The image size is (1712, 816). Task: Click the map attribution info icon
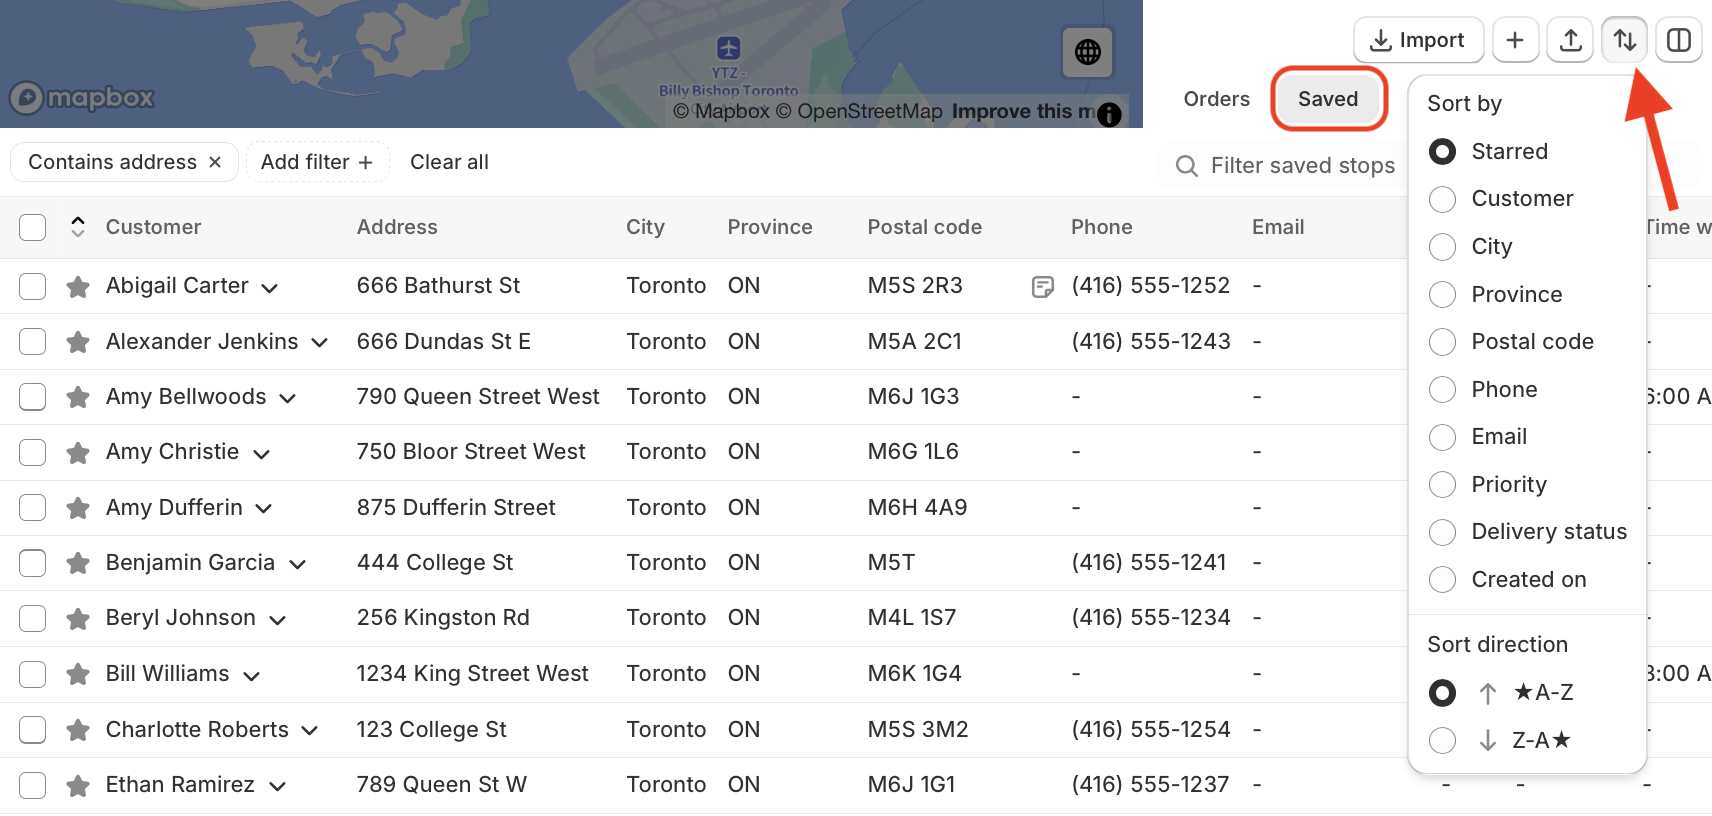click(x=1109, y=115)
